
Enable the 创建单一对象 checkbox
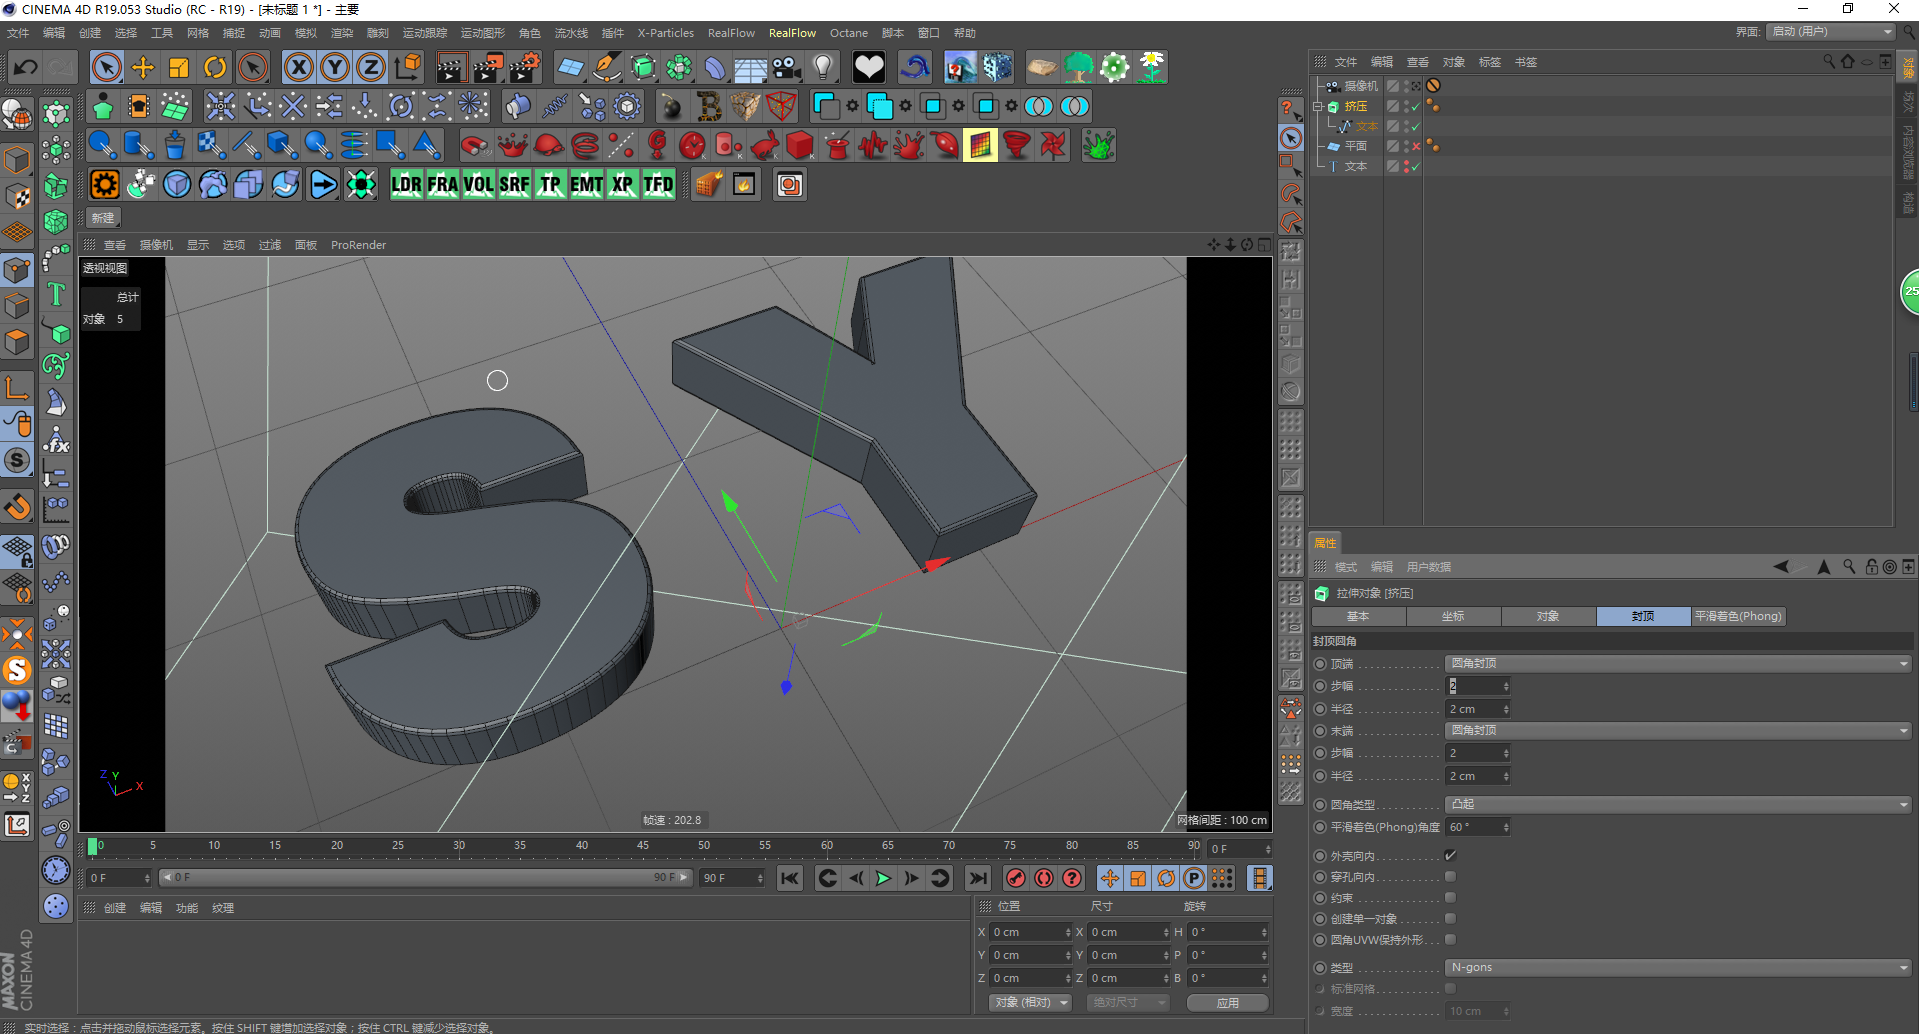pyautogui.click(x=1450, y=918)
